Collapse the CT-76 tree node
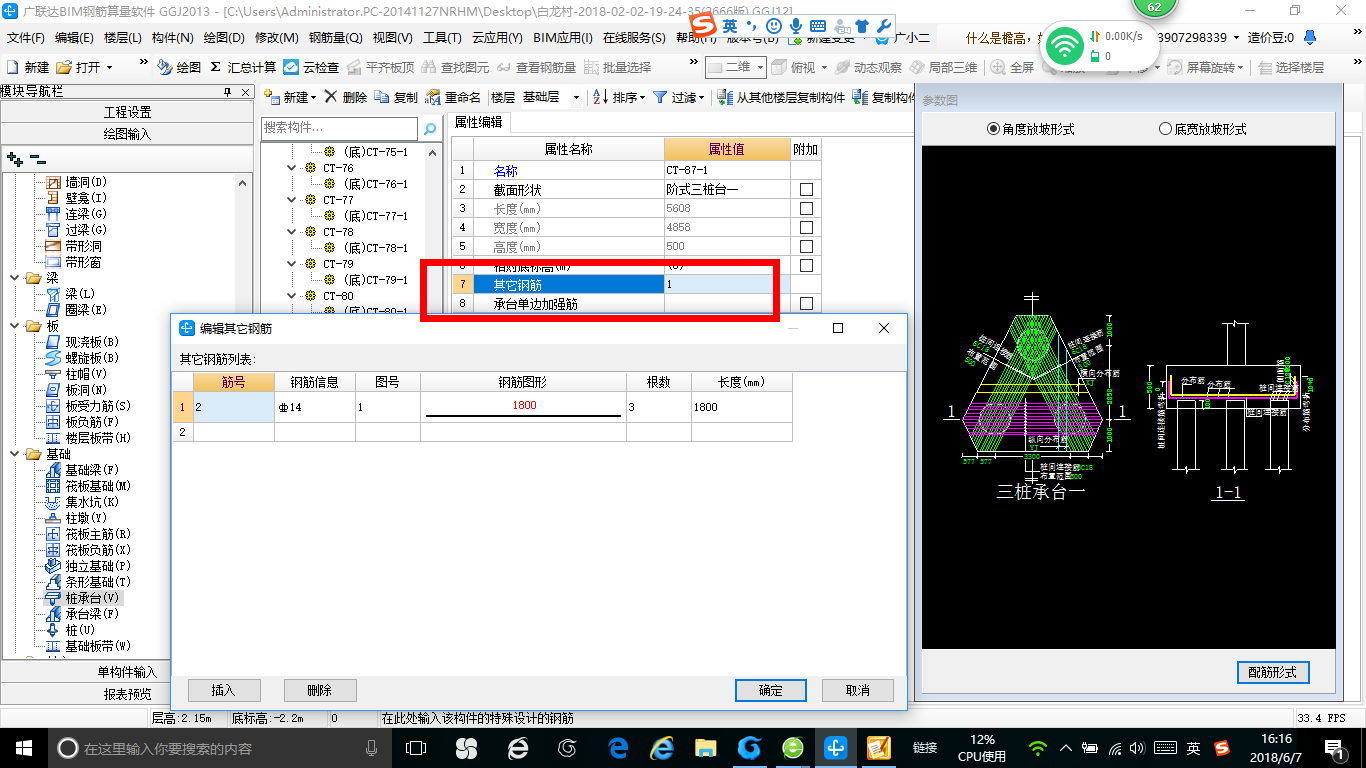The width and height of the screenshot is (1366, 768). (292, 168)
